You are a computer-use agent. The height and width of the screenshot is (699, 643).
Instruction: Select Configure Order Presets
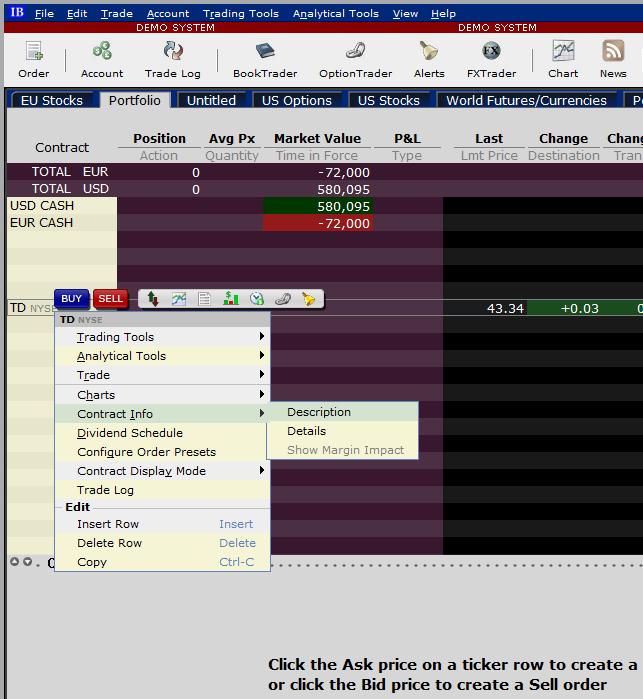coord(162,452)
